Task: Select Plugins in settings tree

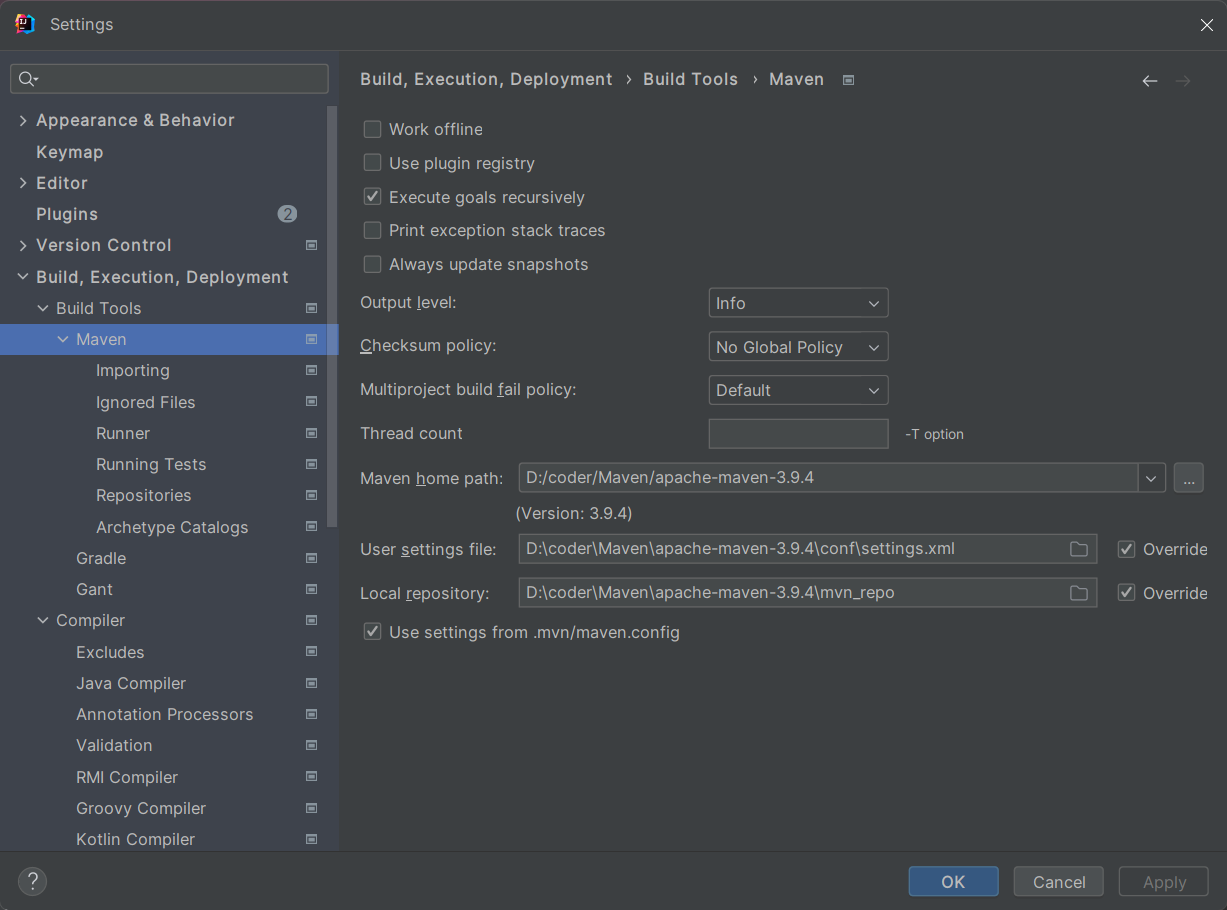Action: click(67, 214)
